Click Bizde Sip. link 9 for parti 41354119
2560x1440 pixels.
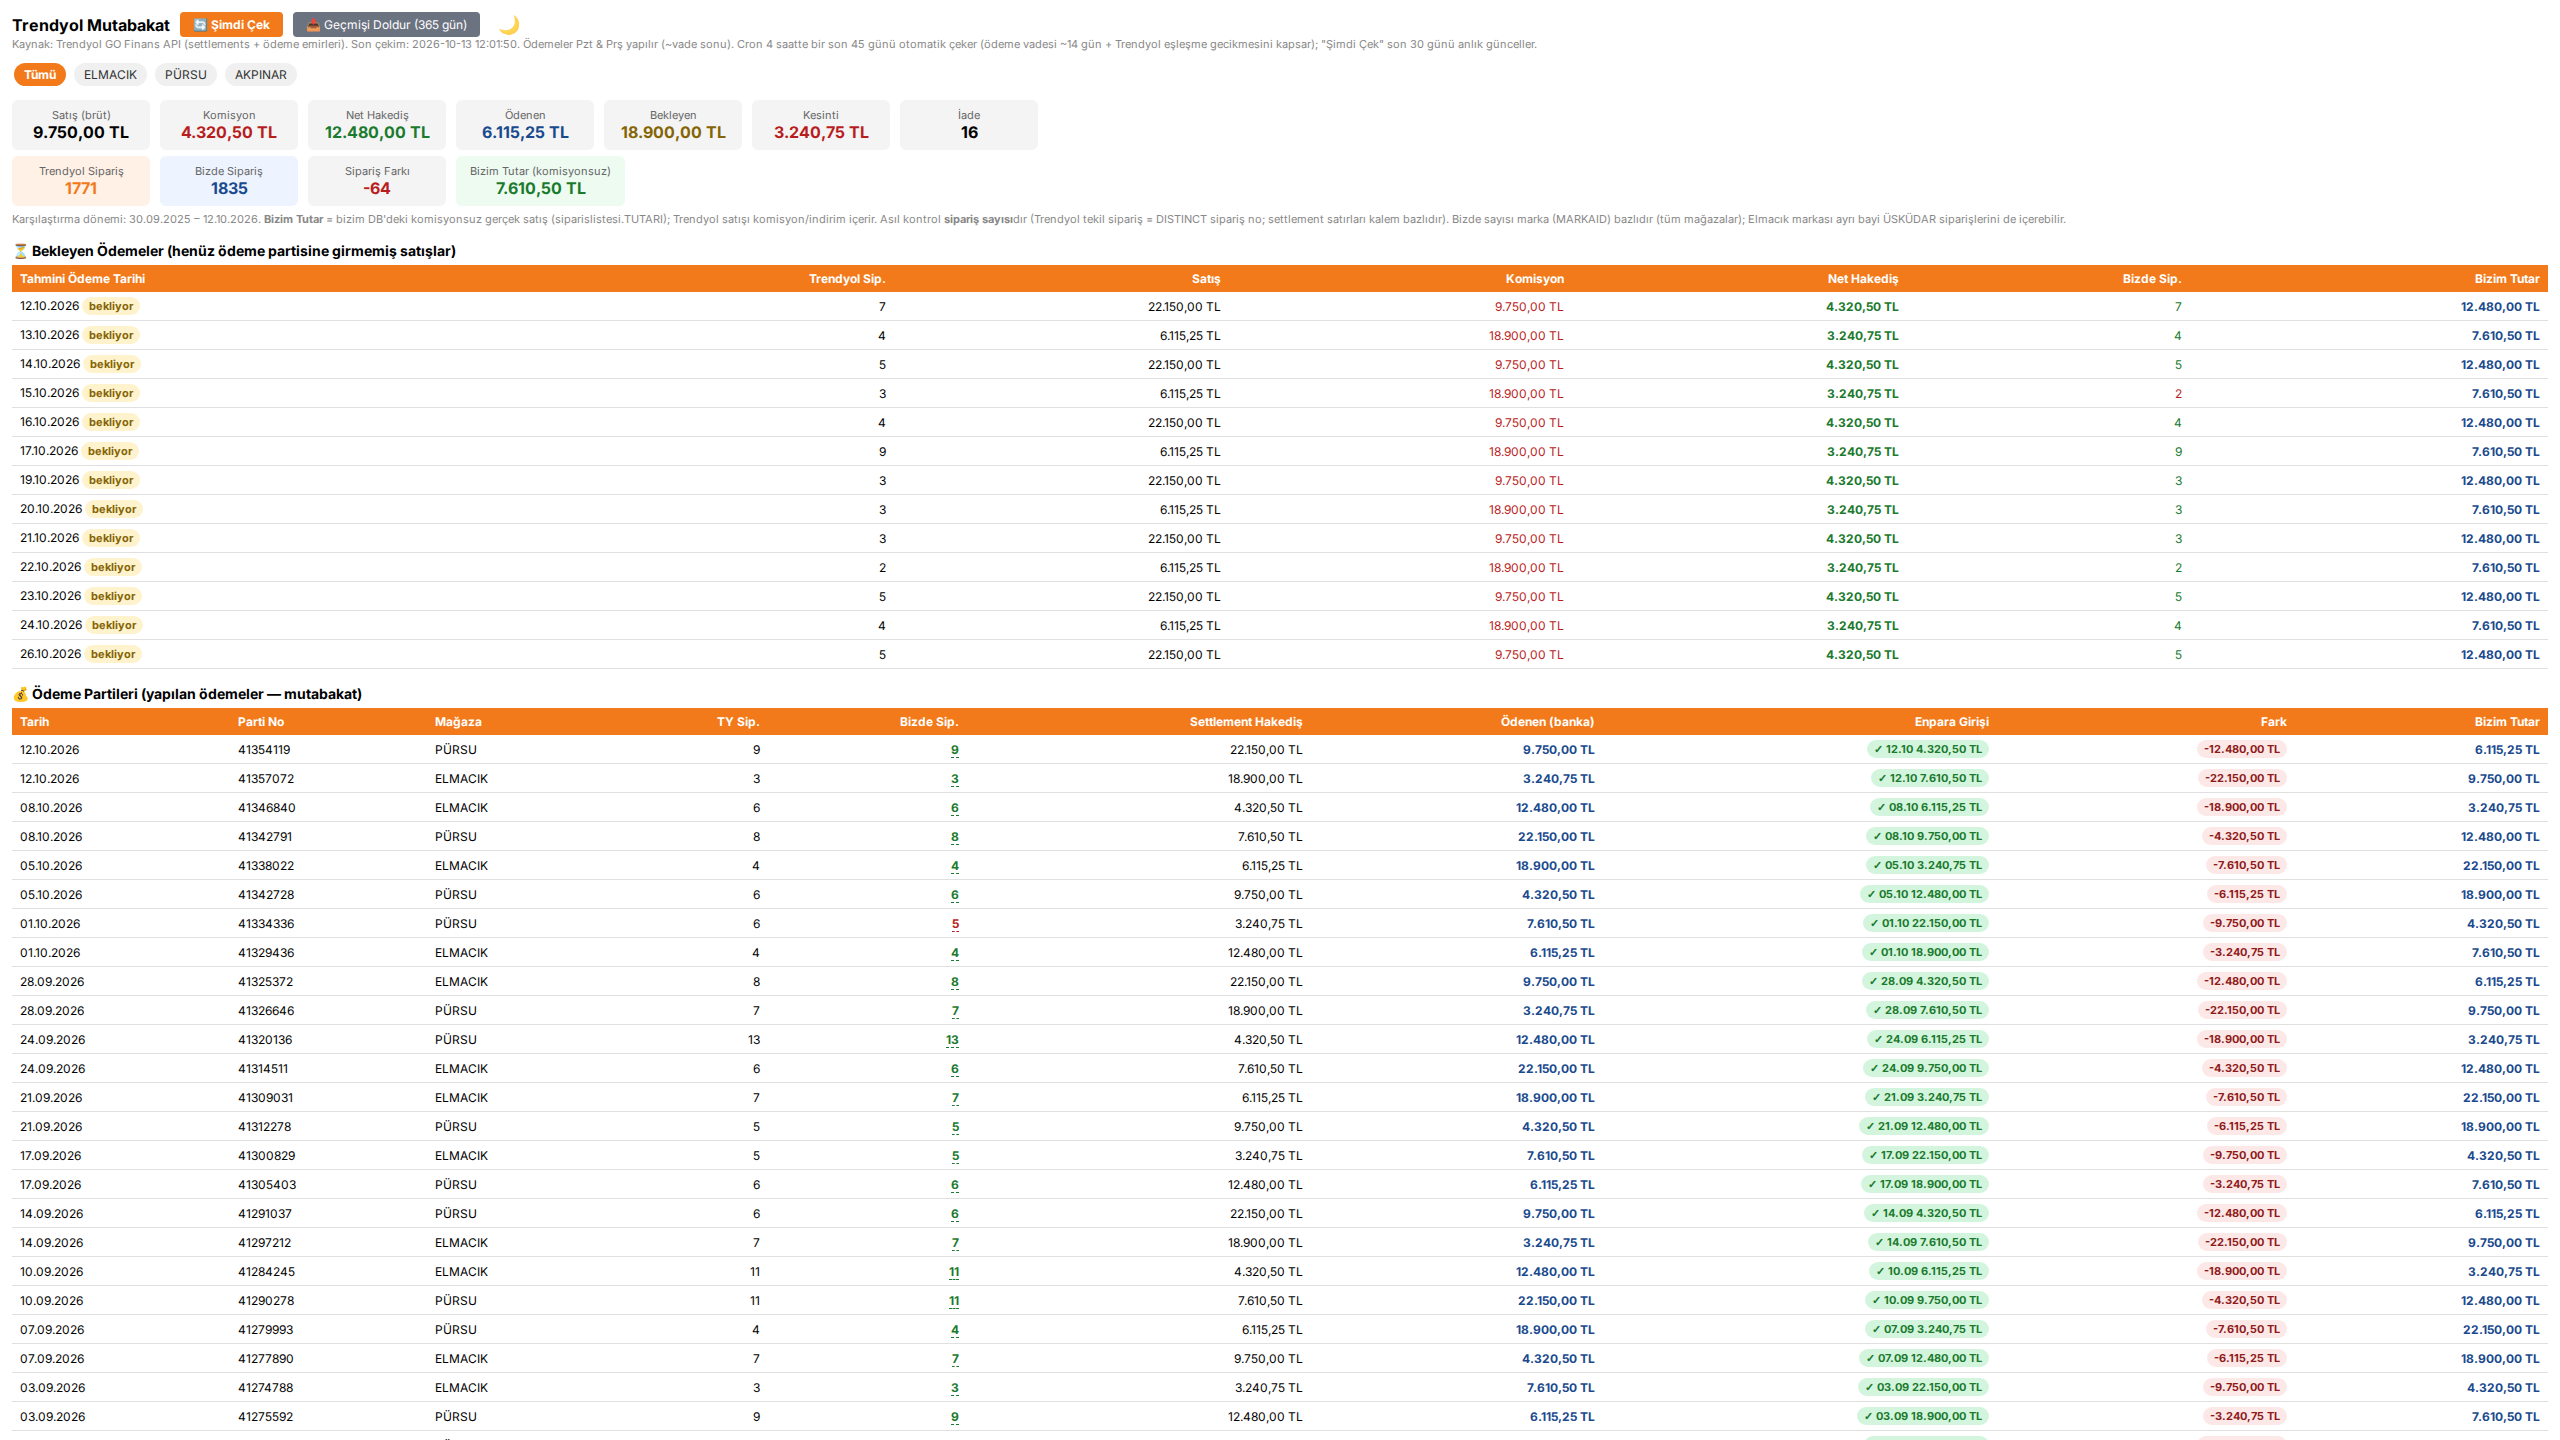click(x=955, y=750)
